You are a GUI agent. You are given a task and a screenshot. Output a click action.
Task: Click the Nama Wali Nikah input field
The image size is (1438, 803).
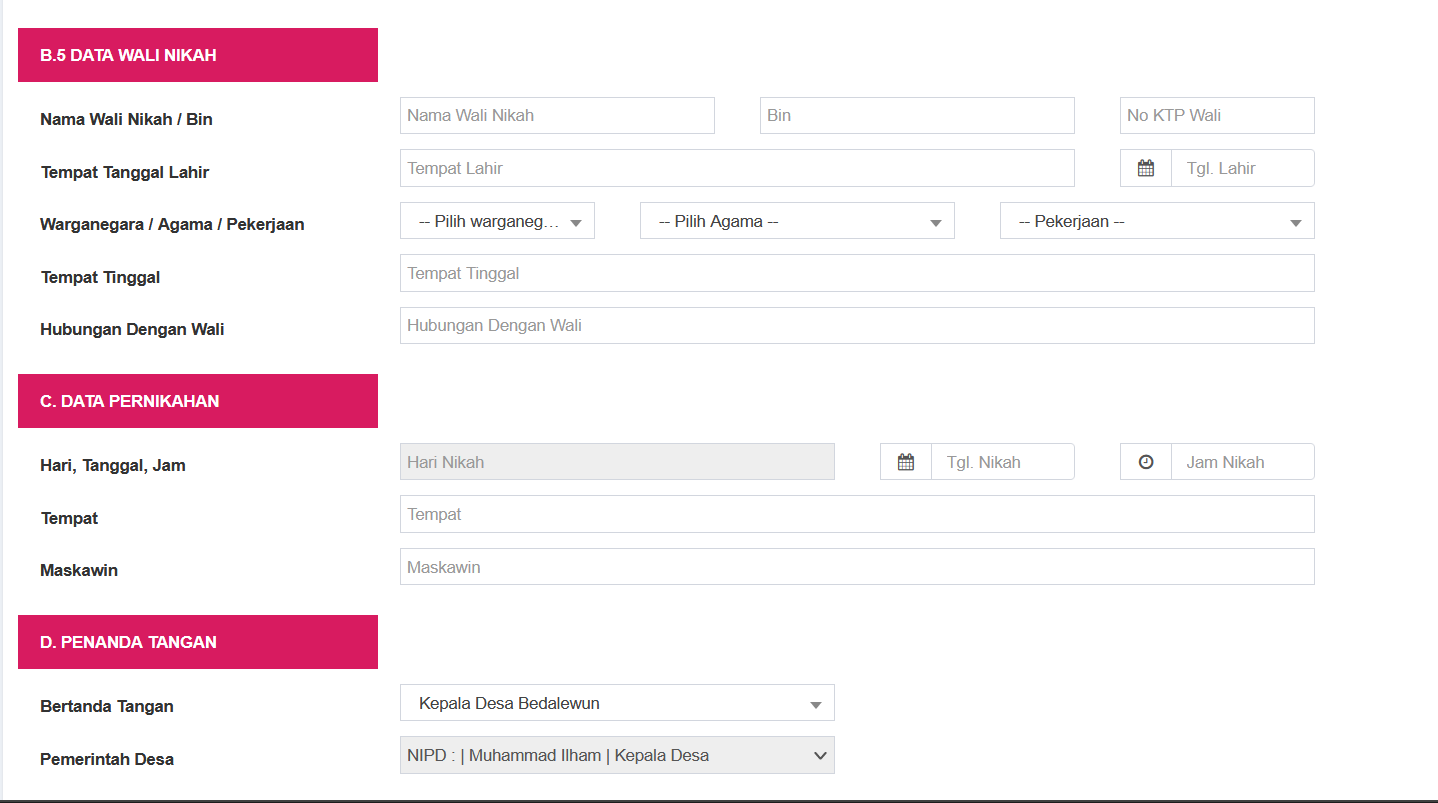557,115
